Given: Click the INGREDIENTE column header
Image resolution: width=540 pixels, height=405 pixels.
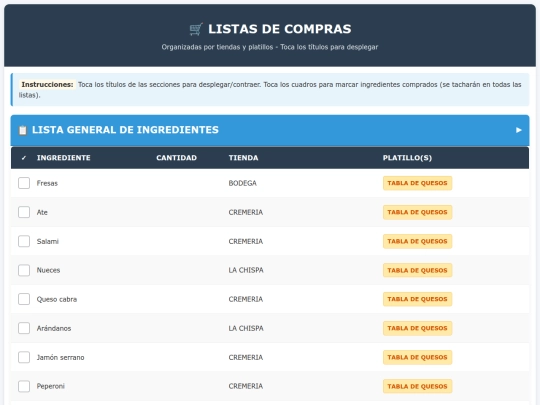Looking at the screenshot, I should pyautogui.click(x=64, y=158).
